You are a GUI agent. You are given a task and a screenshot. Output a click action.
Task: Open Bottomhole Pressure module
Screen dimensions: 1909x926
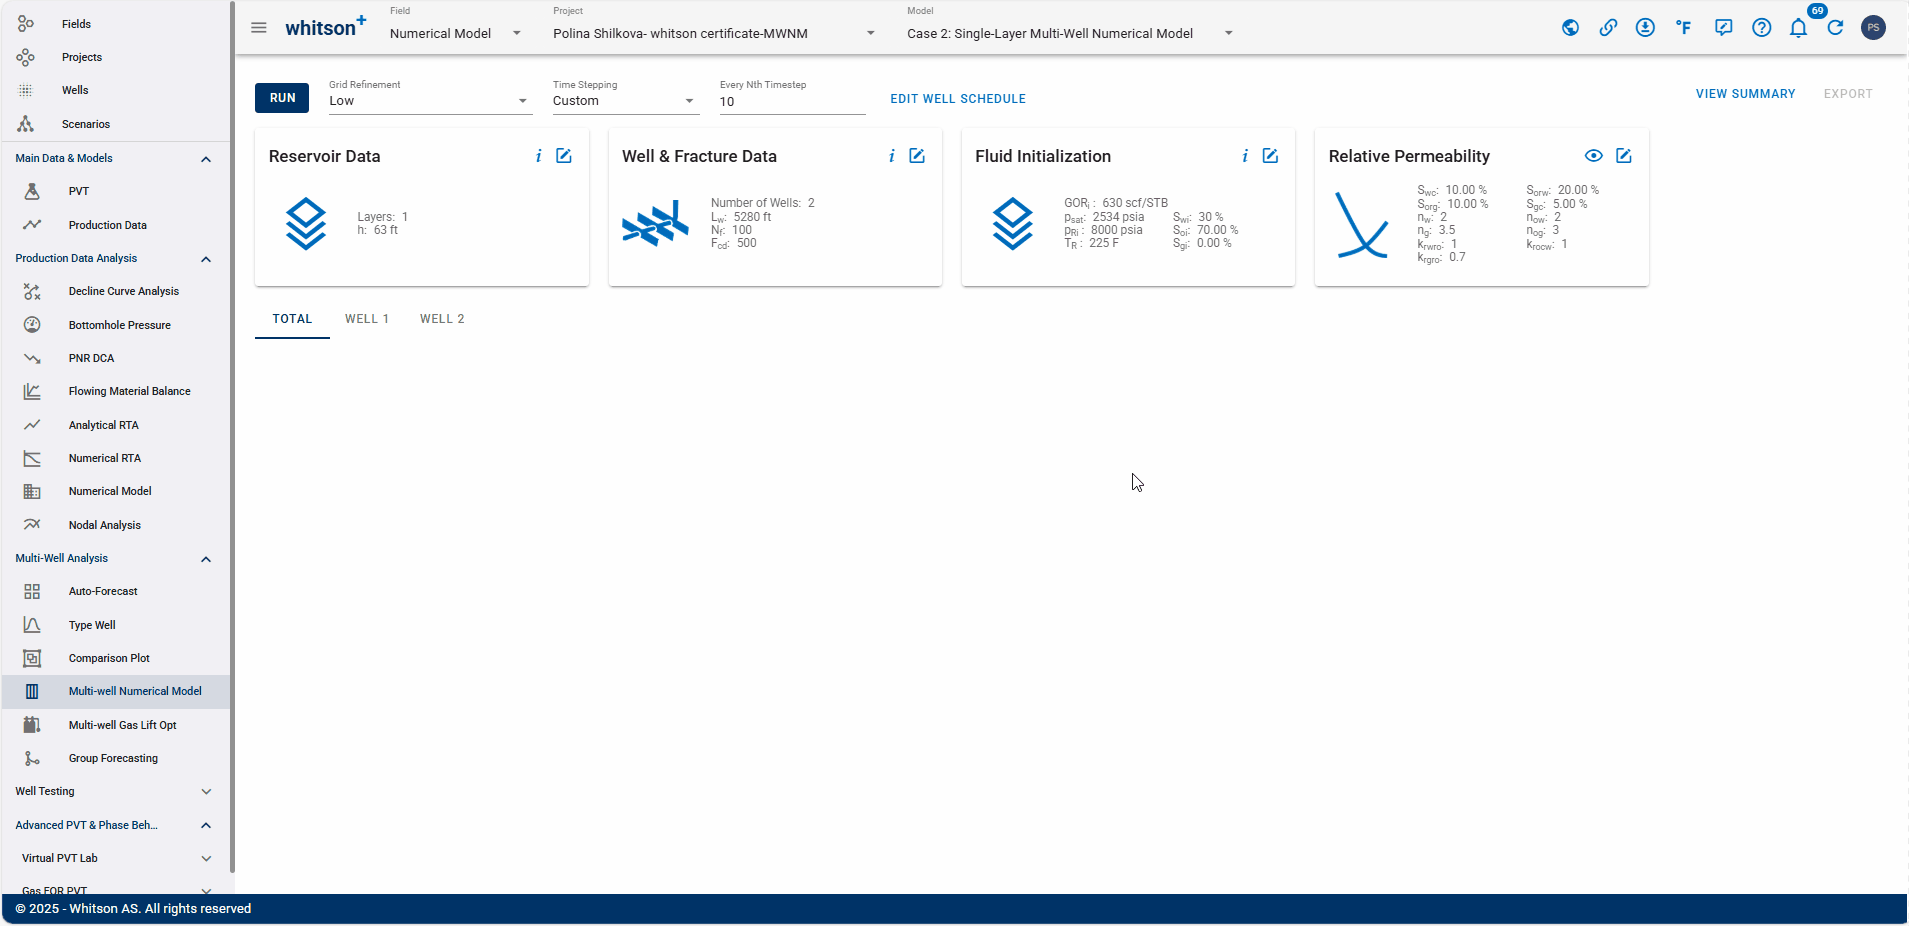[115, 325]
